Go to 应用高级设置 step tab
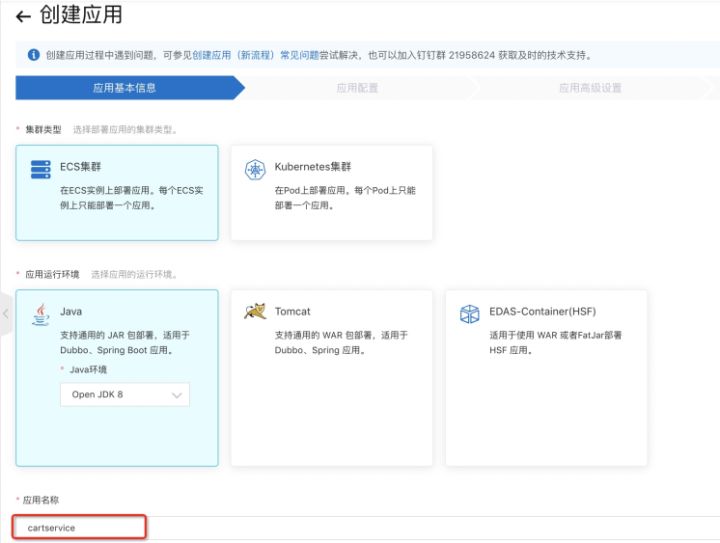The image size is (720, 543). coord(591,88)
